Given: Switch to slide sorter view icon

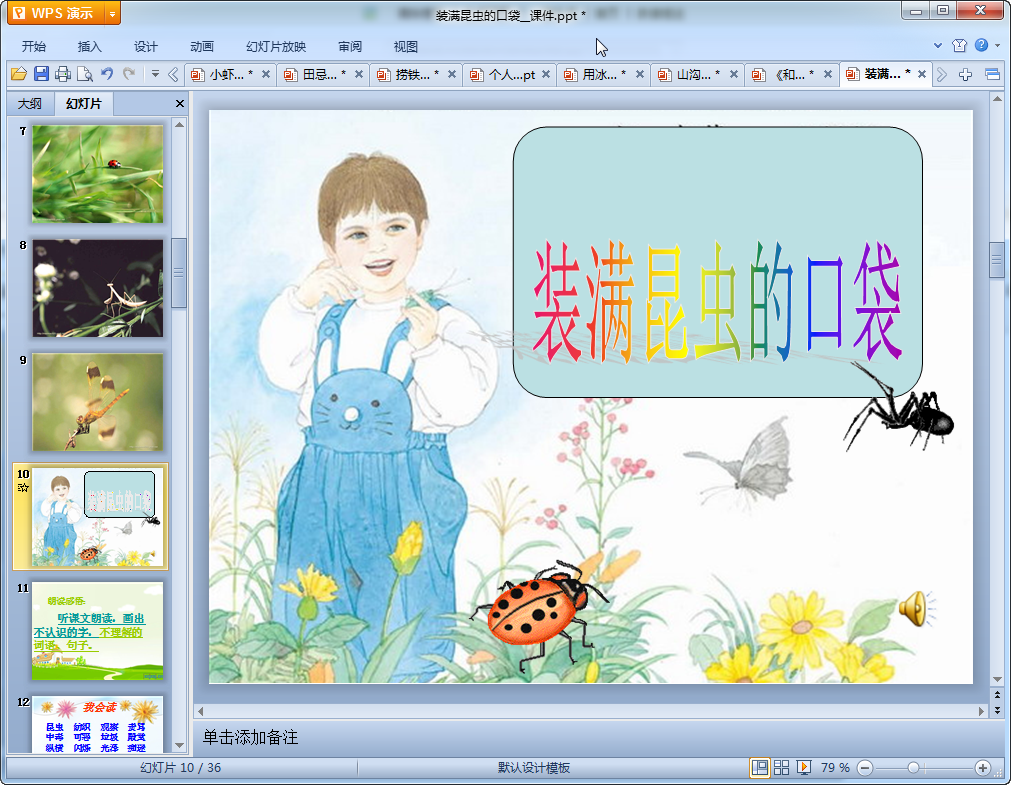Looking at the screenshot, I should coord(781,768).
